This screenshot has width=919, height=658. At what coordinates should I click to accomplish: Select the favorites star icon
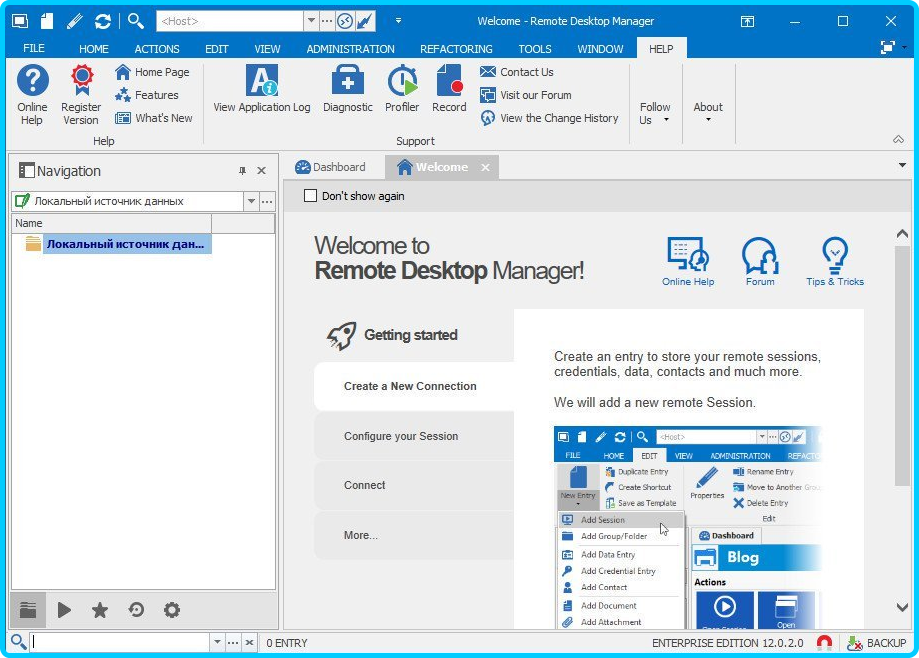pyautogui.click(x=100, y=610)
